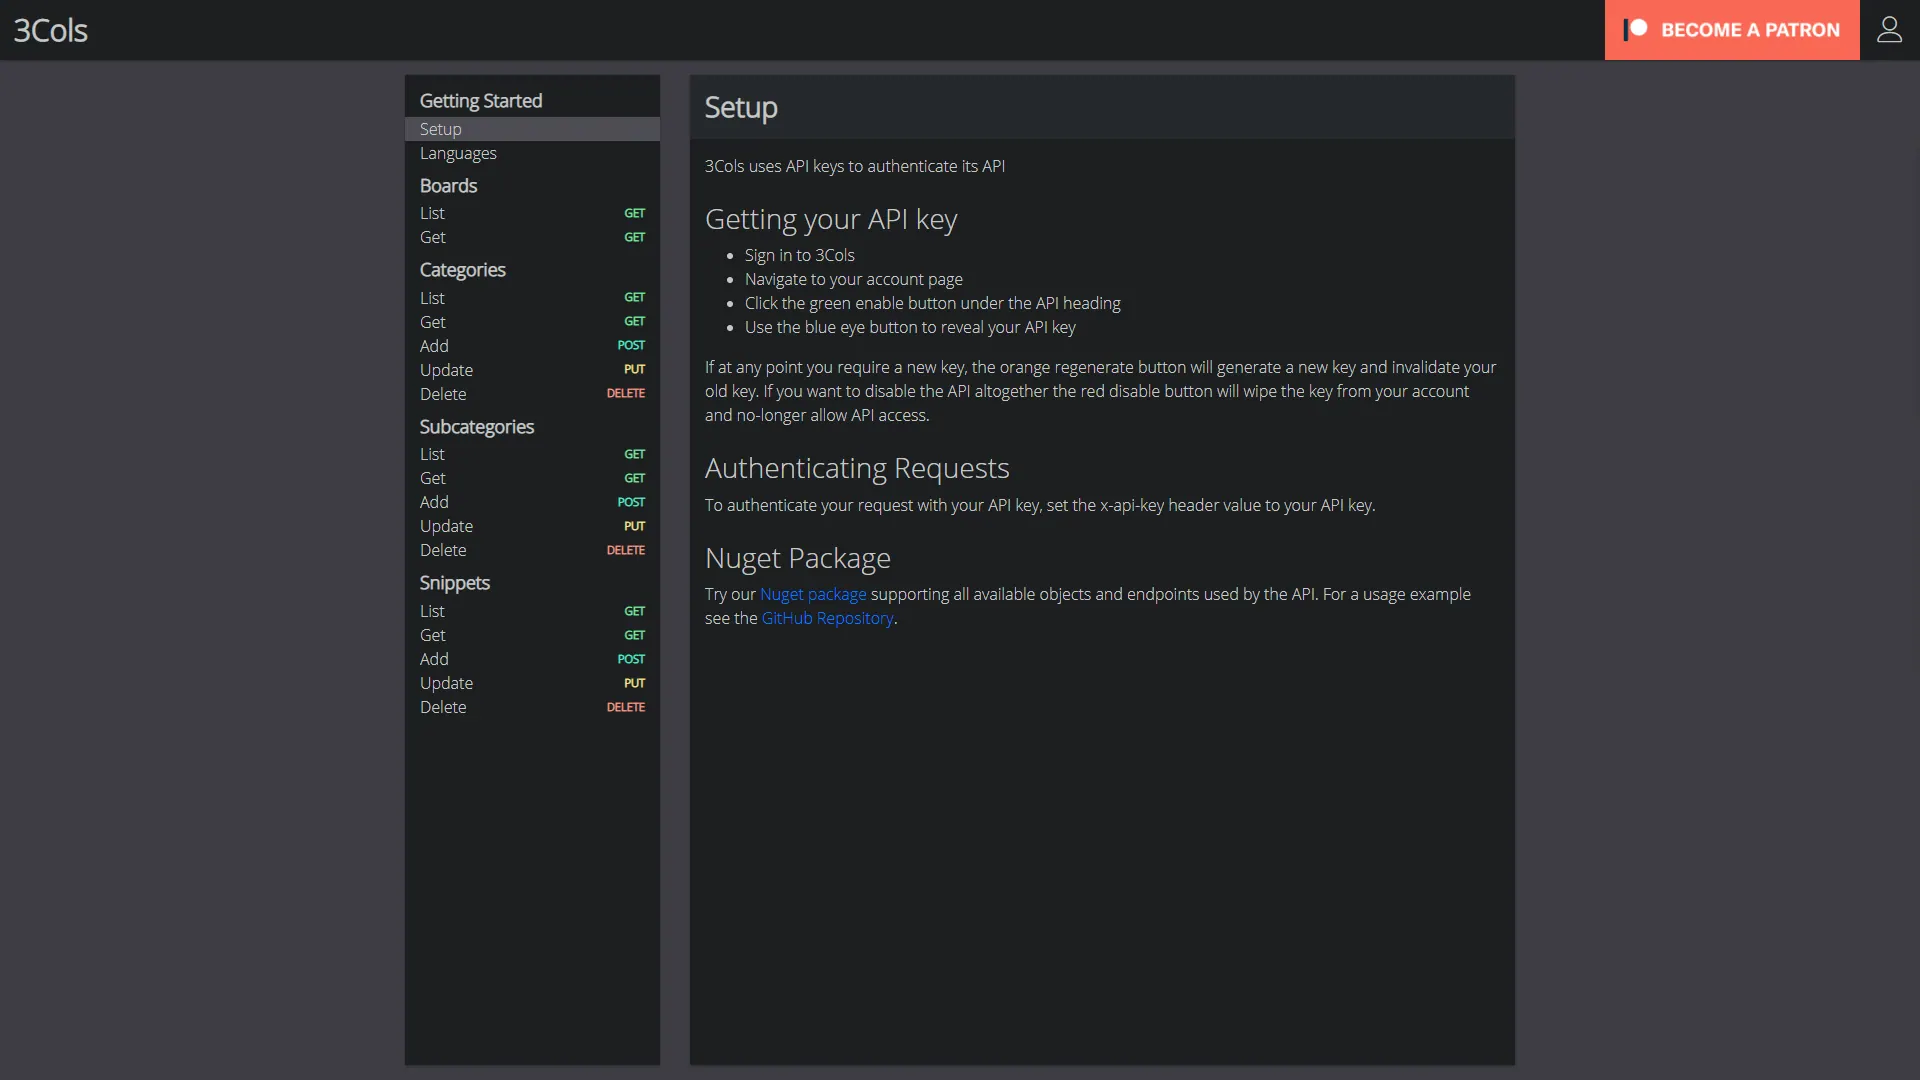1920x1080 pixels.
Task: Show Subcategories Get endpoint
Action: tap(532, 478)
